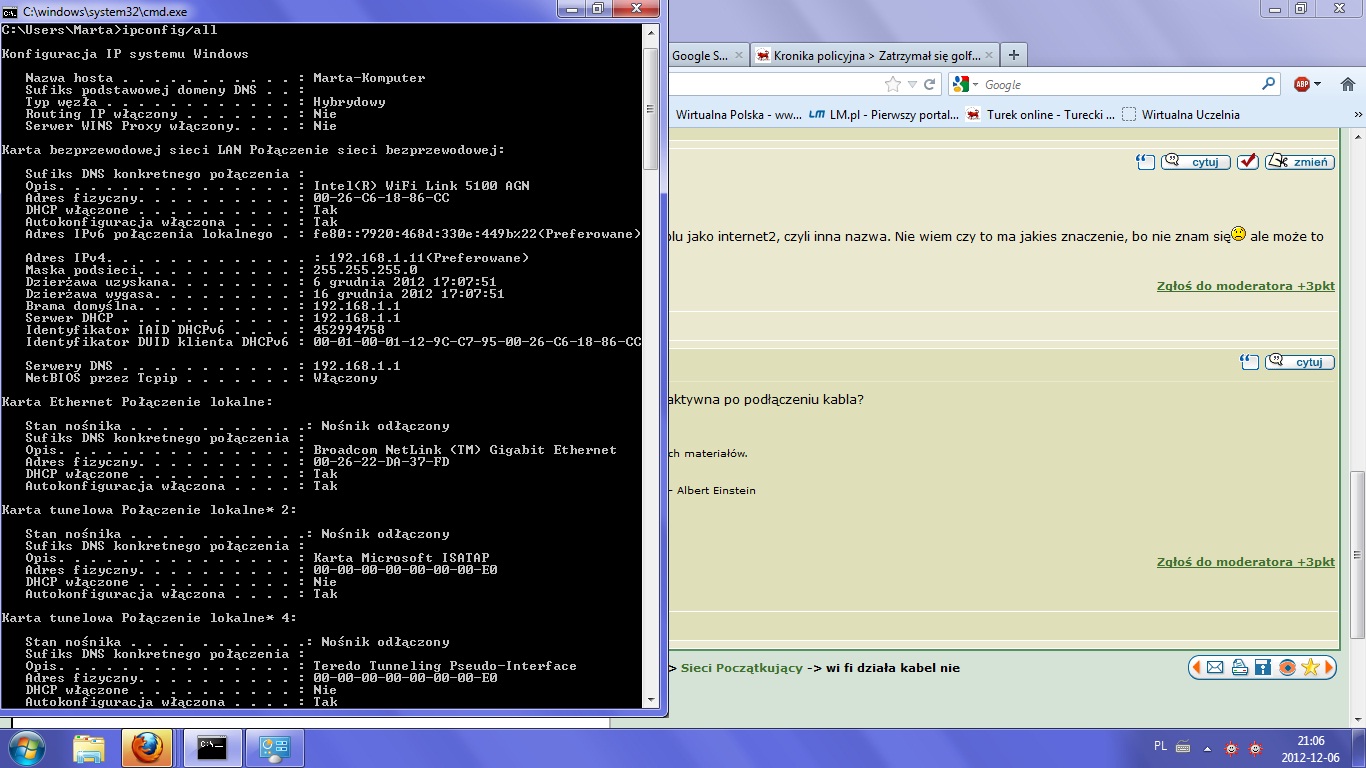Click the smiley emoticon in the post text
The height and width of the screenshot is (768, 1366).
pos(1238,235)
